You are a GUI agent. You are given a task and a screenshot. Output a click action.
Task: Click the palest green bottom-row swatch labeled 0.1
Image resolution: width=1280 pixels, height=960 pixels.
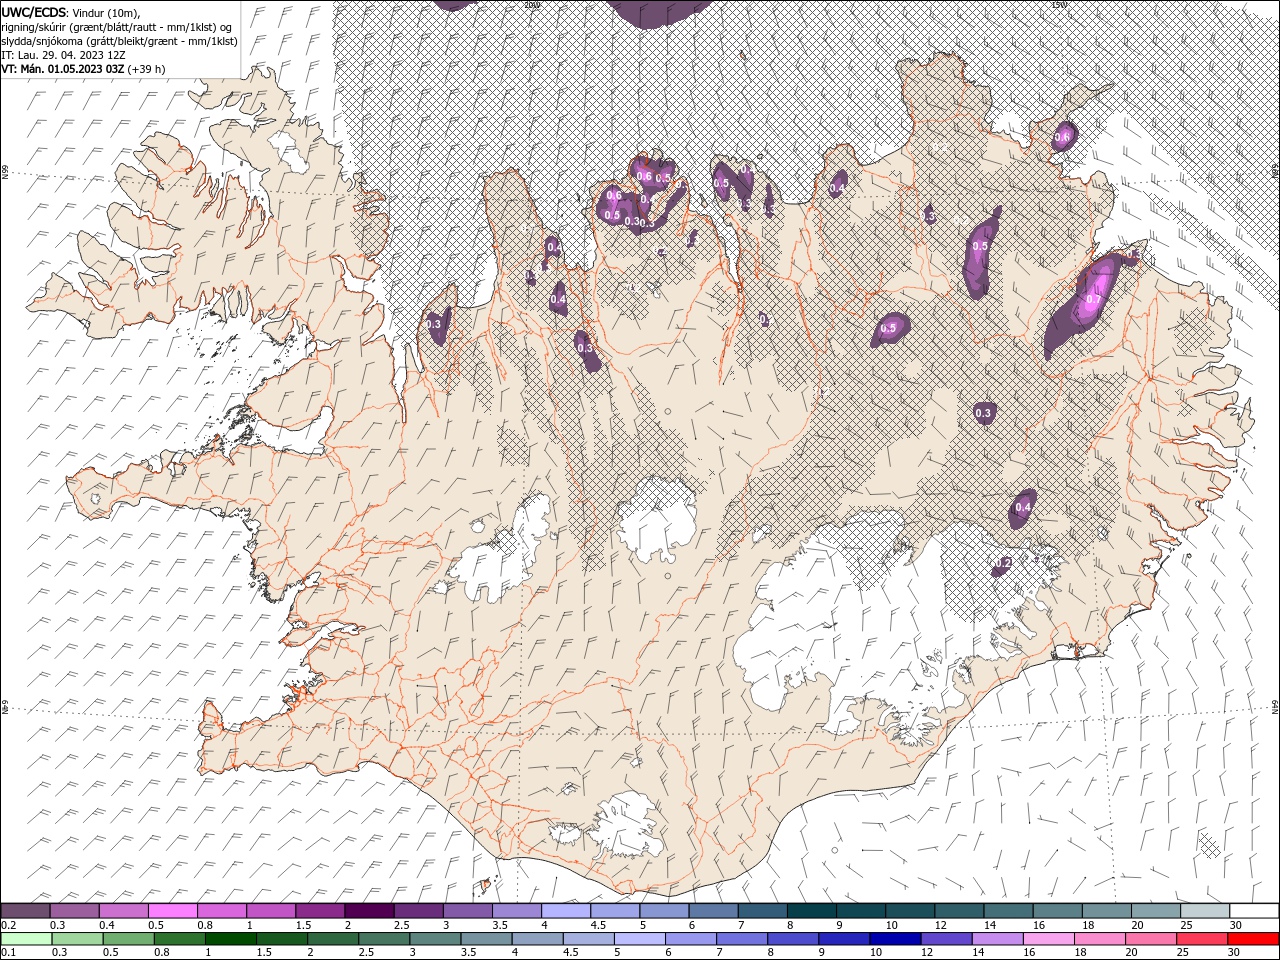27,939
